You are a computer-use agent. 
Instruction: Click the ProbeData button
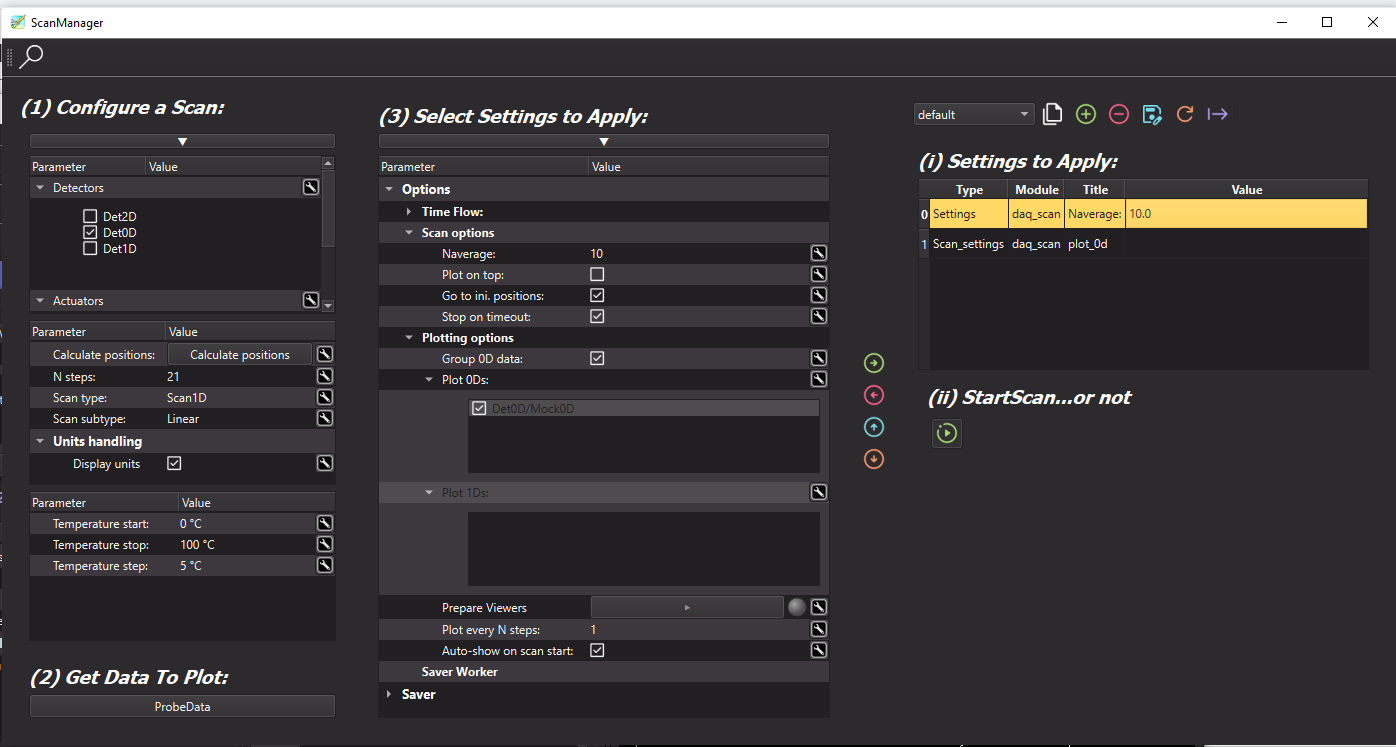[x=182, y=707]
